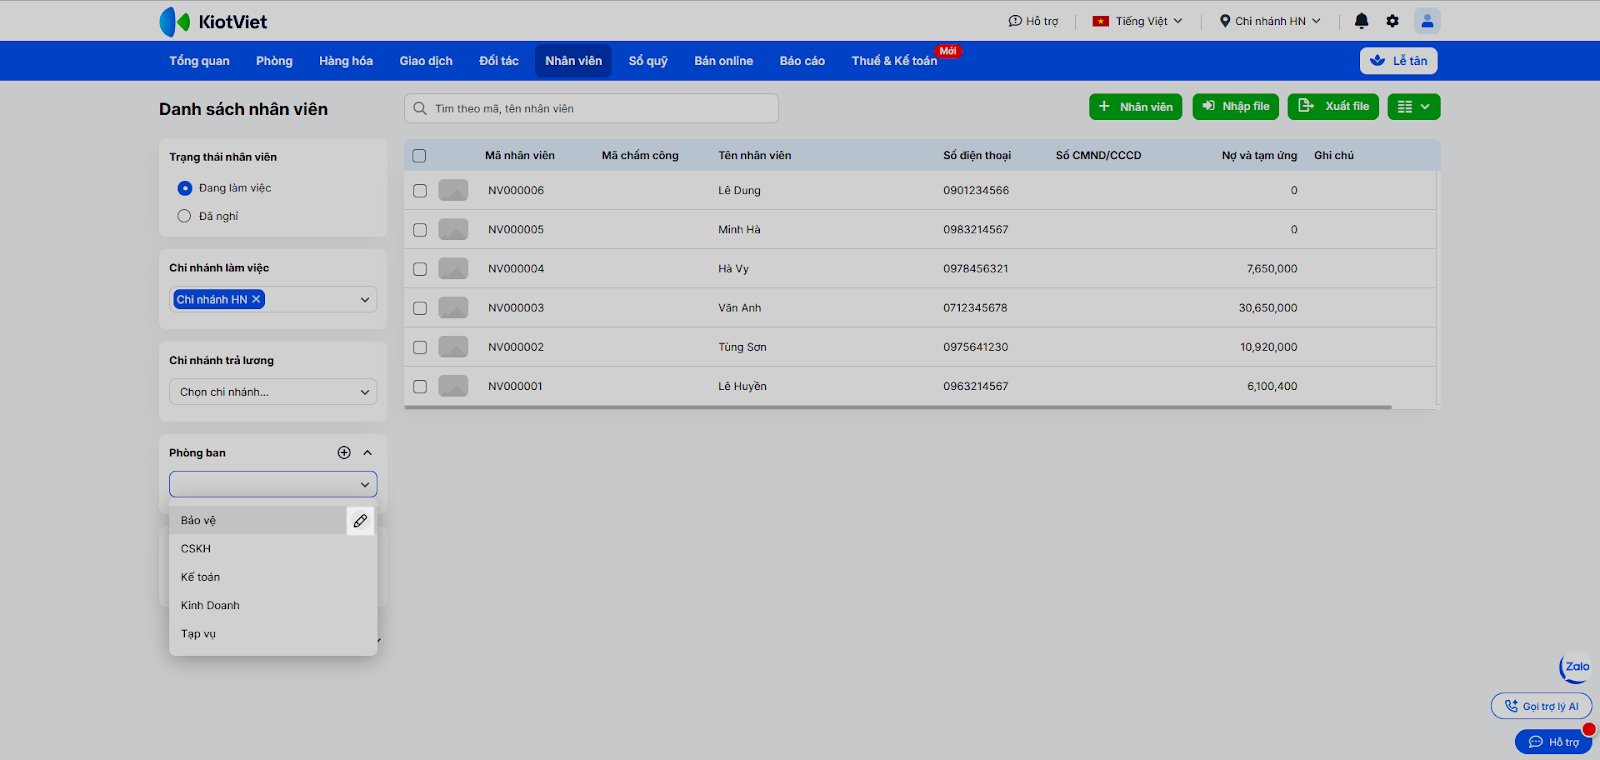1600x760 pixels.
Task: Choose Kinh Doanh from department list
Action: (273, 606)
